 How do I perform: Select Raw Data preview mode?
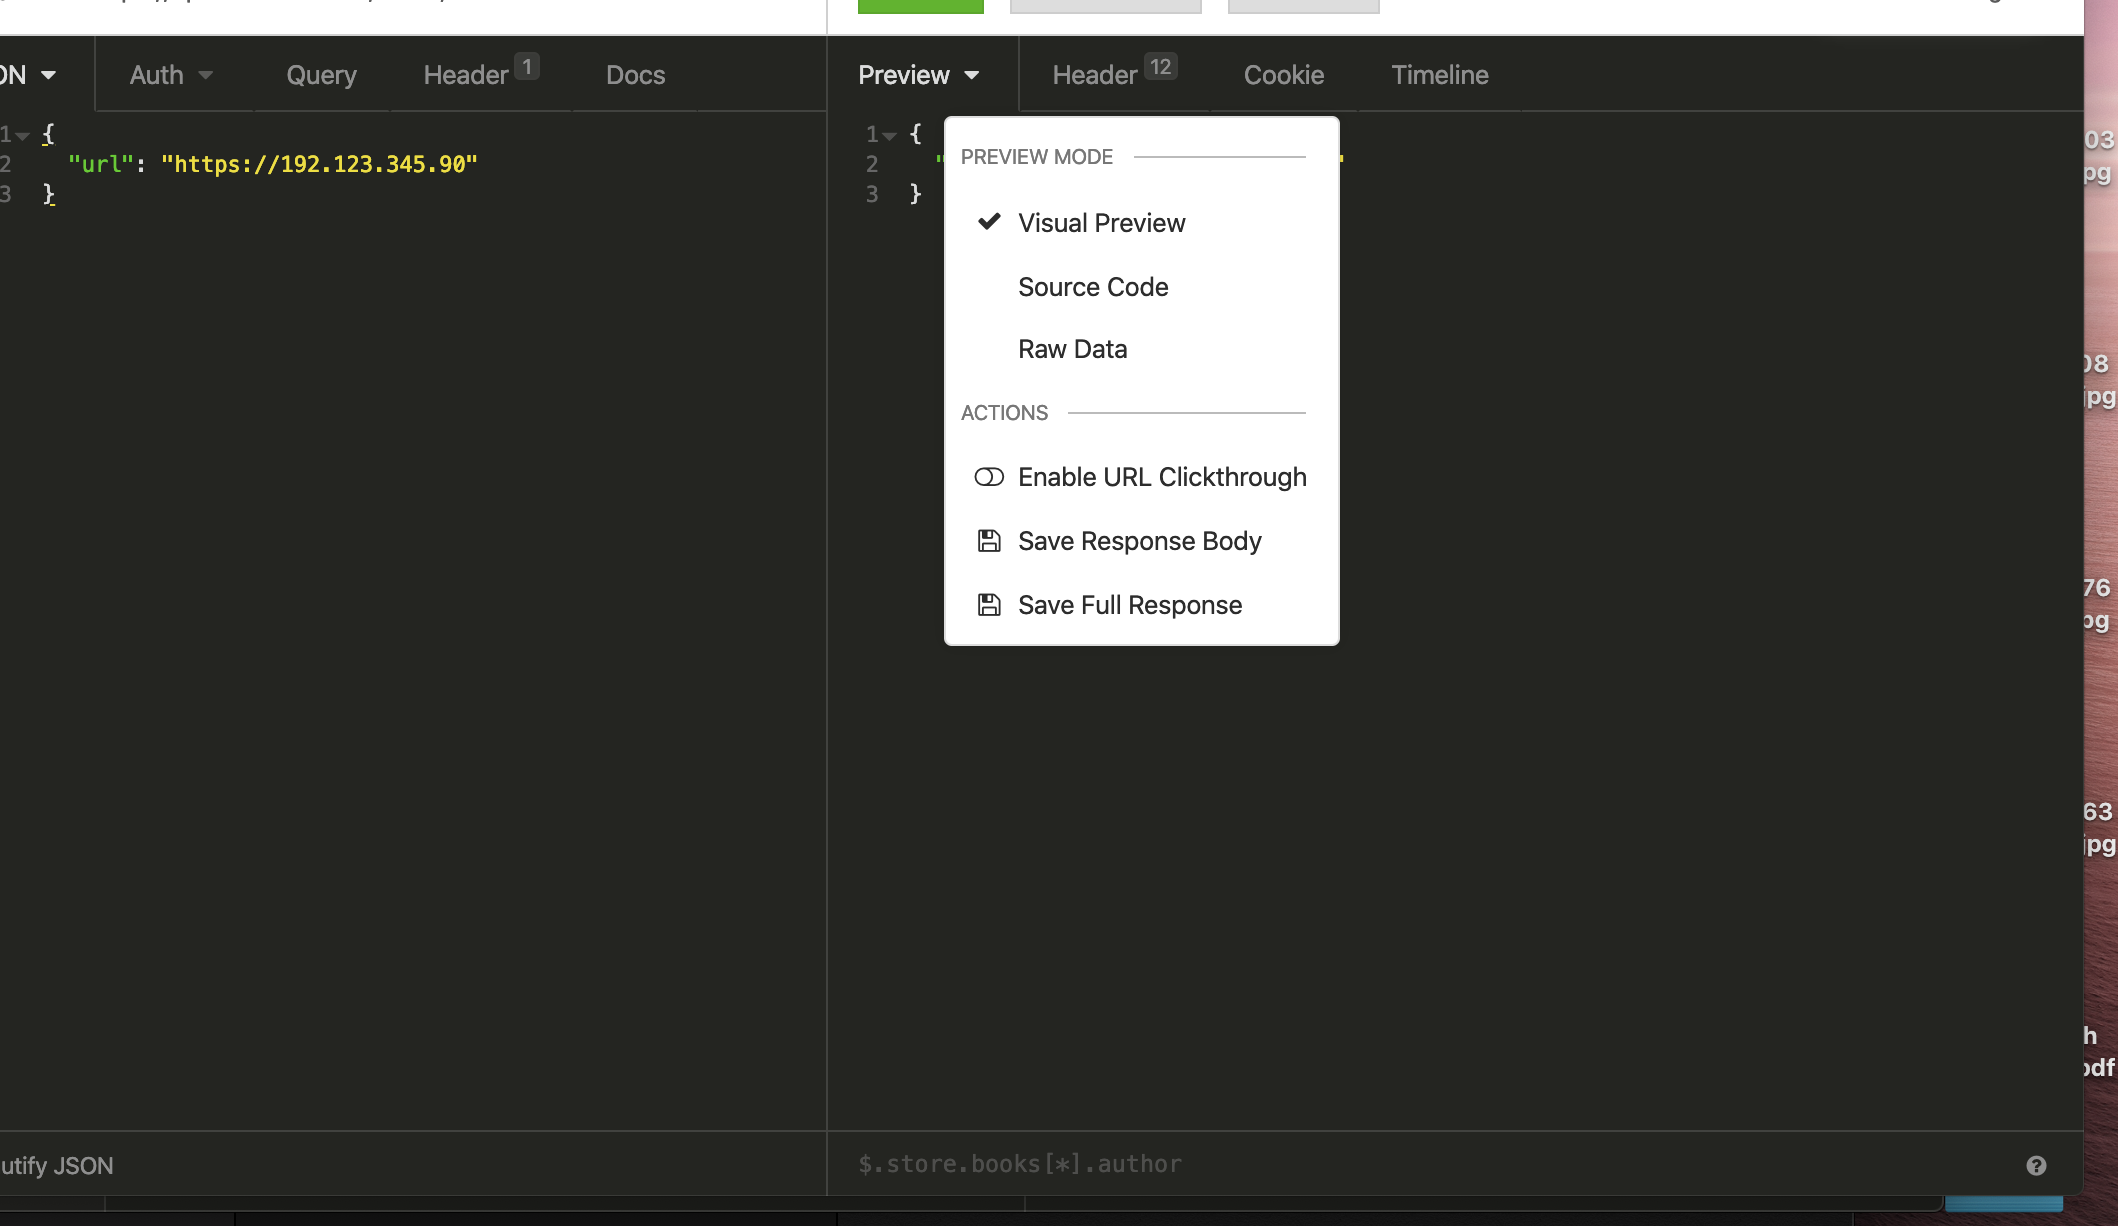tap(1072, 348)
